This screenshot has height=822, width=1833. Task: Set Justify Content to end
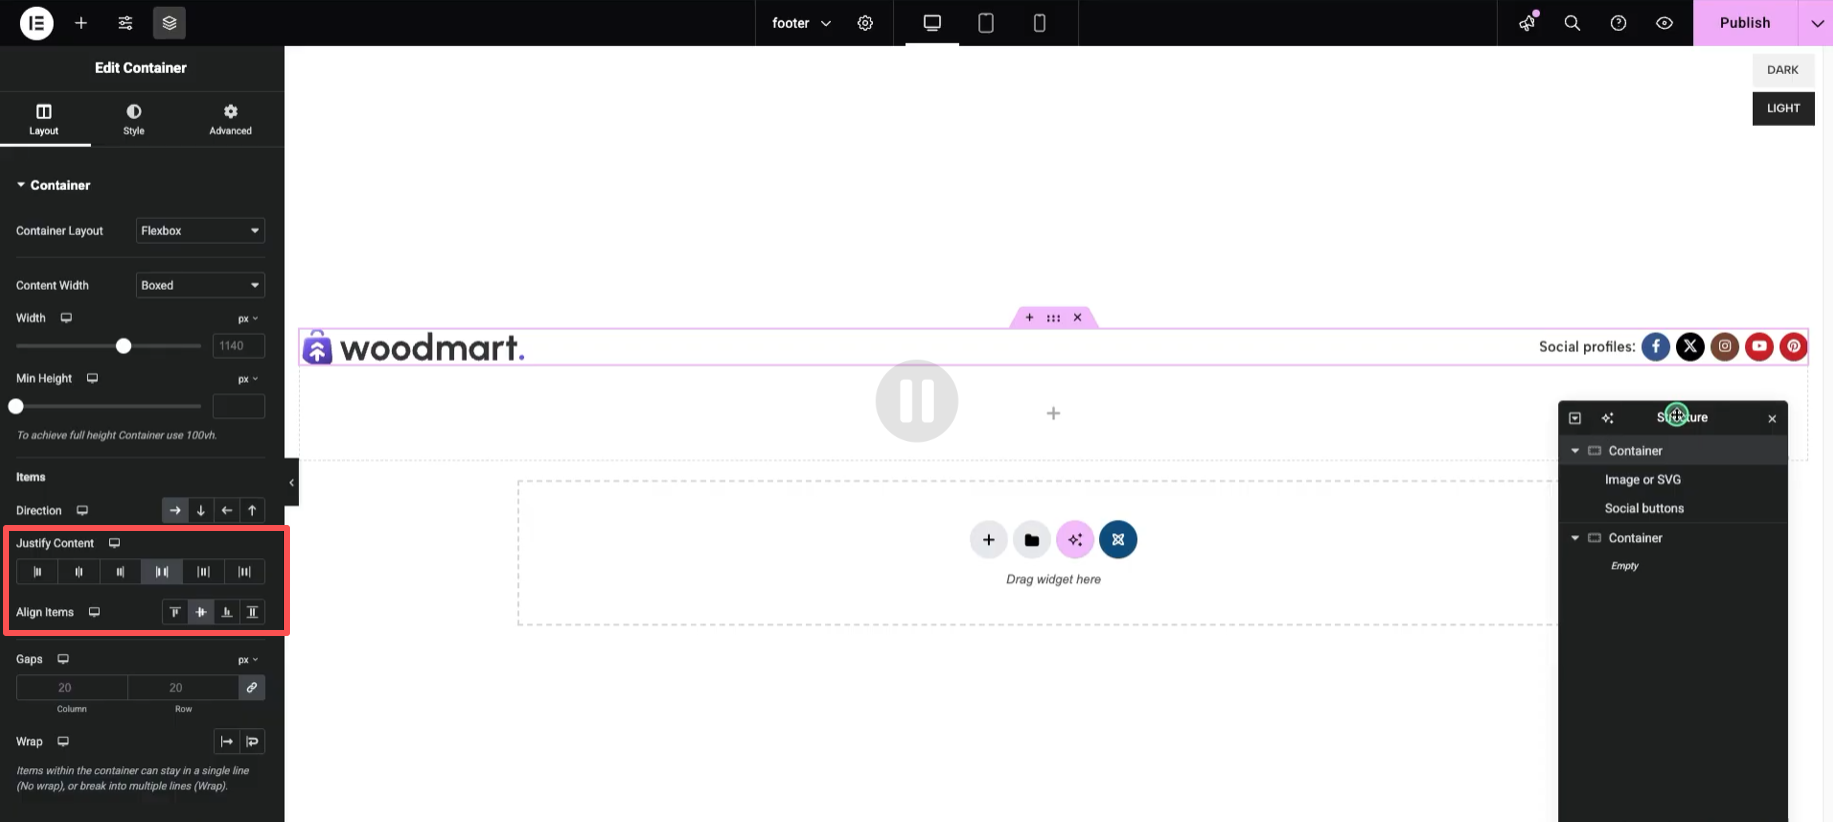click(120, 572)
